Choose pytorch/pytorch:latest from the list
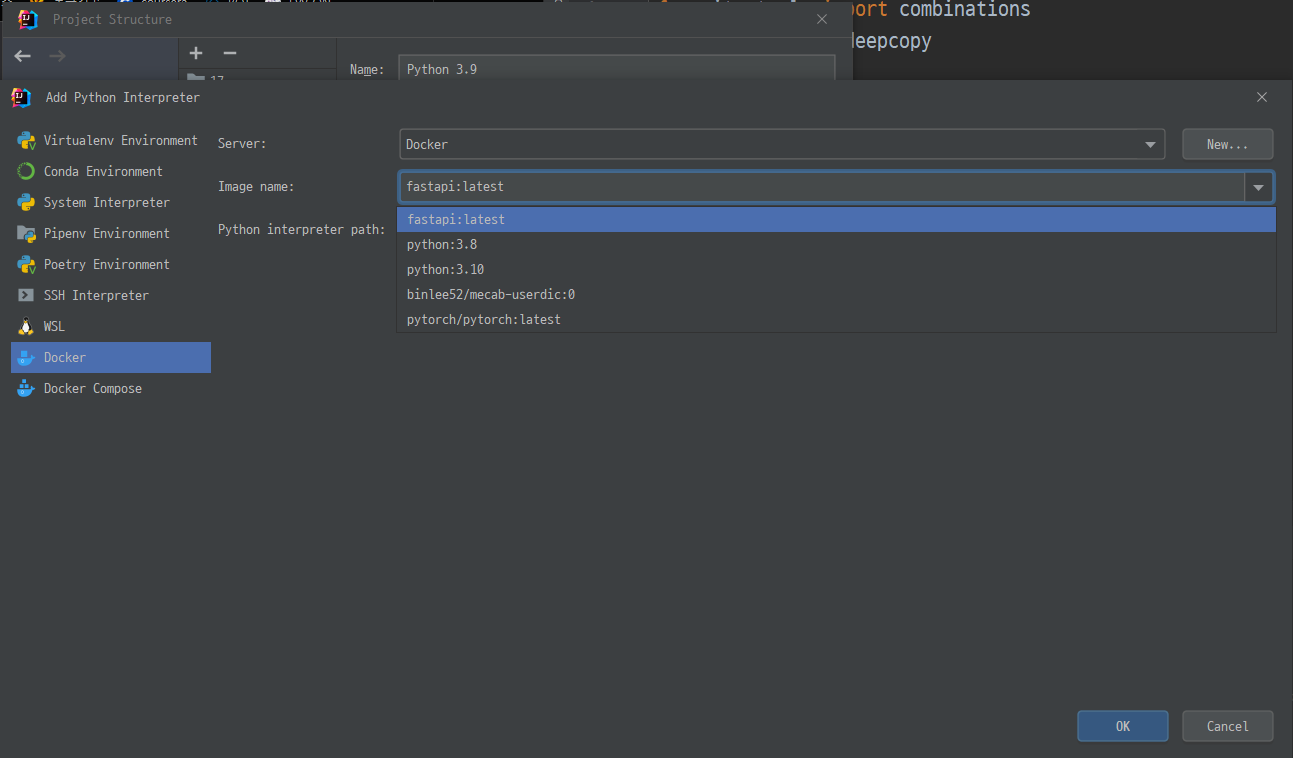The height and width of the screenshot is (758, 1293). [x=836, y=319]
